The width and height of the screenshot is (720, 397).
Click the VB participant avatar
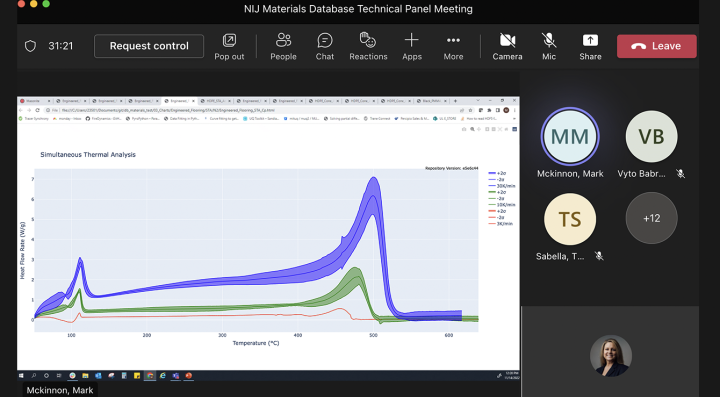(651, 136)
